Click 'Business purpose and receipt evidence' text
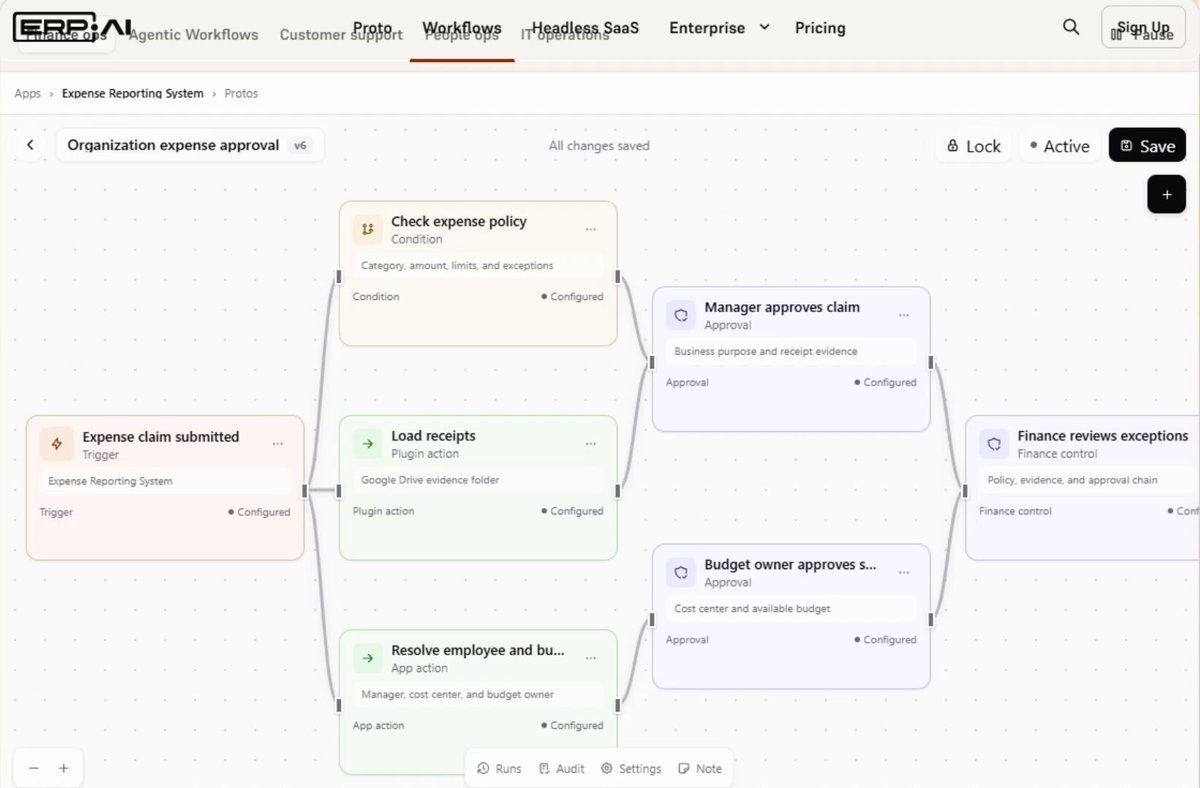Screen dimensions: 1200x788 tap(765, 352)
